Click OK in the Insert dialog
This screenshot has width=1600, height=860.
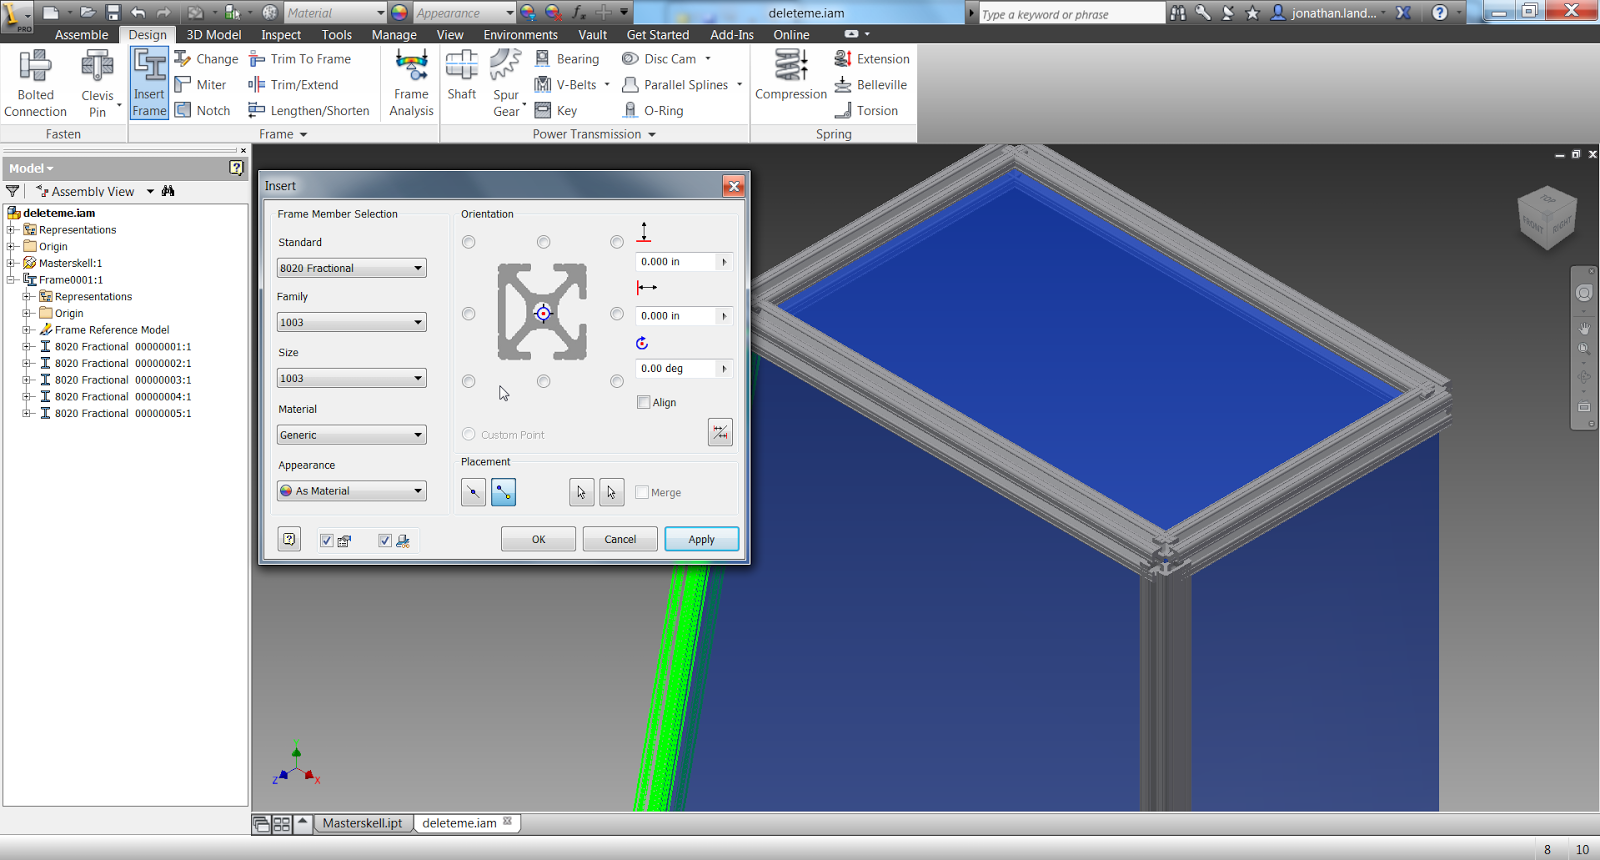538,539
